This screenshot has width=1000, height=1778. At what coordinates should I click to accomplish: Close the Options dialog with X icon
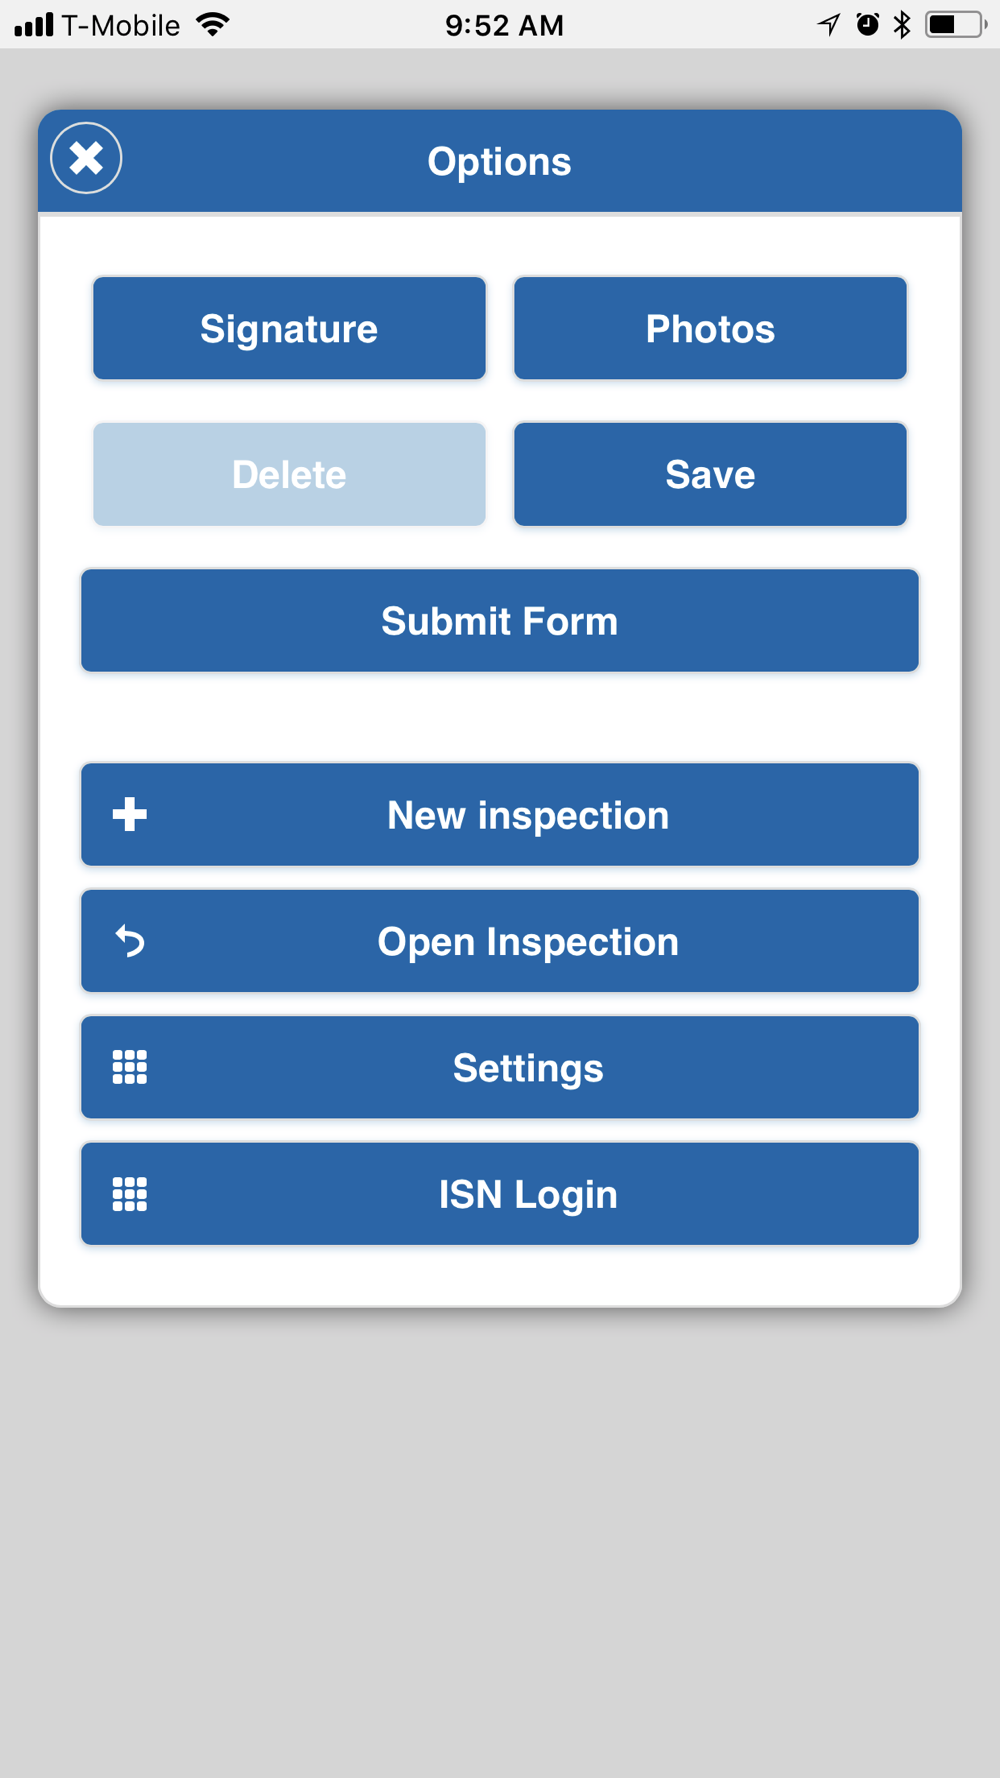(x=86, y=158)
